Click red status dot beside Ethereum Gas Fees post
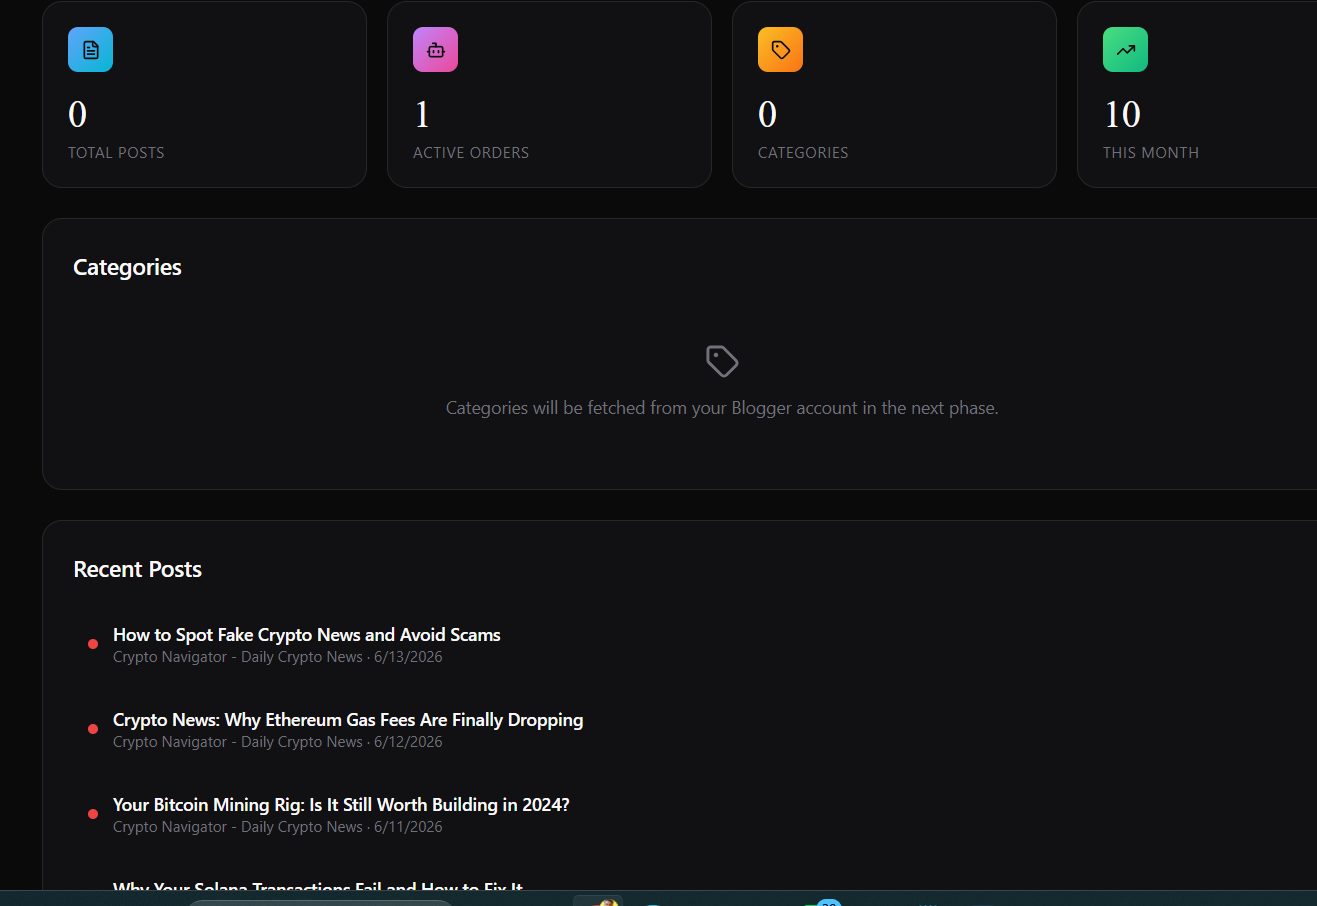 tap(93, 729)
